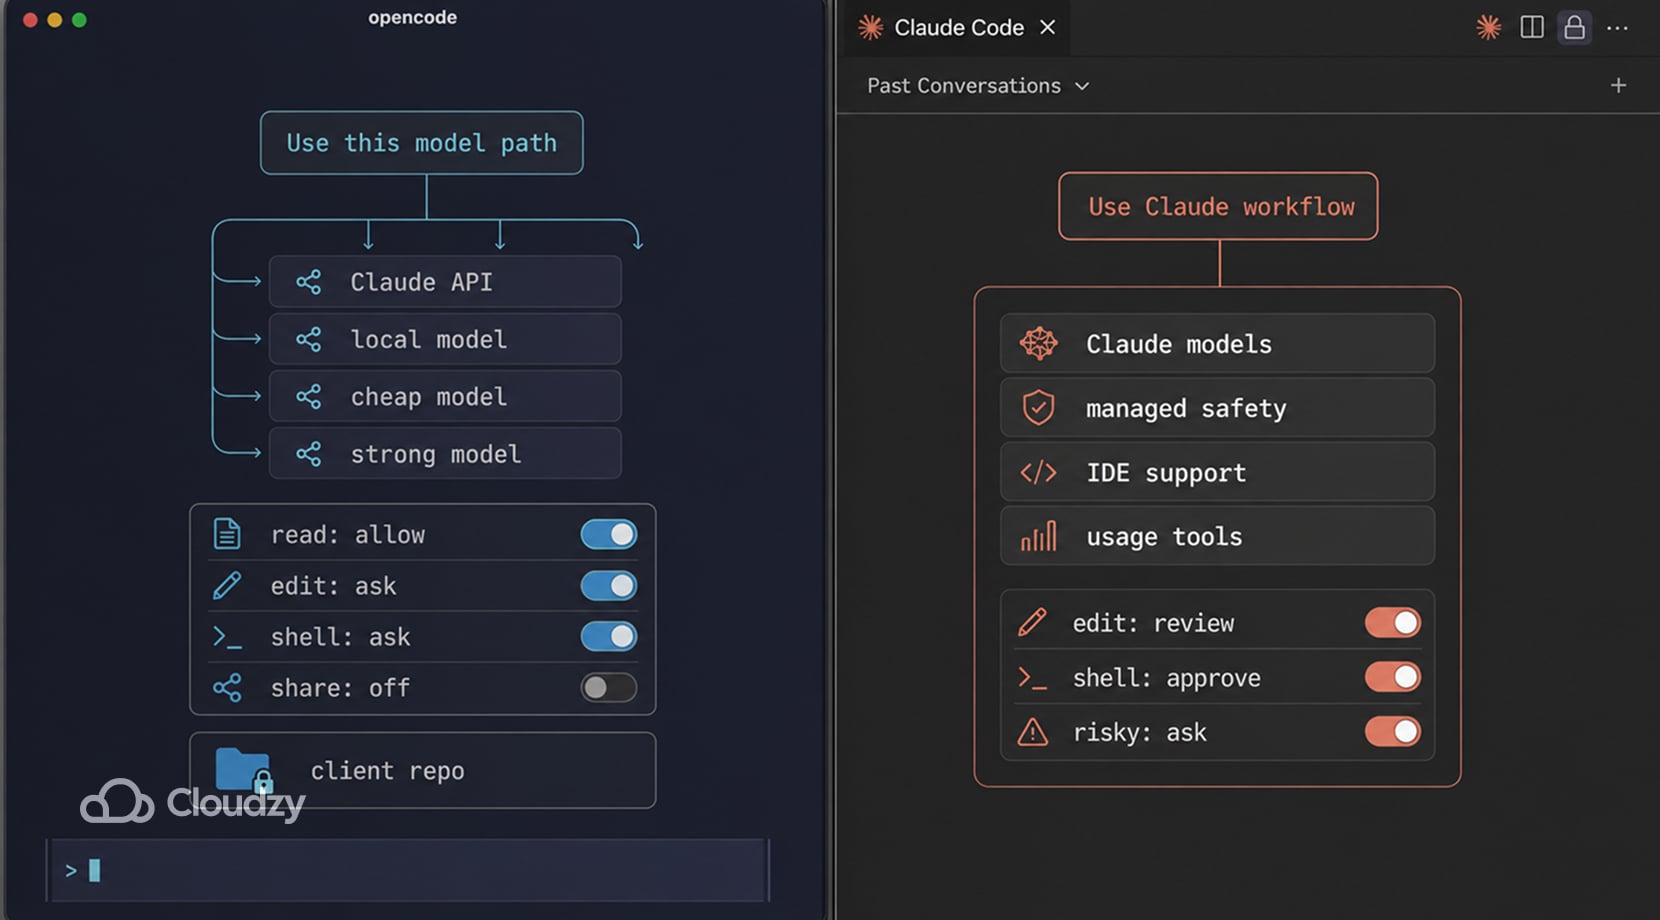Select the IDE support code icon

point(1038,472)
